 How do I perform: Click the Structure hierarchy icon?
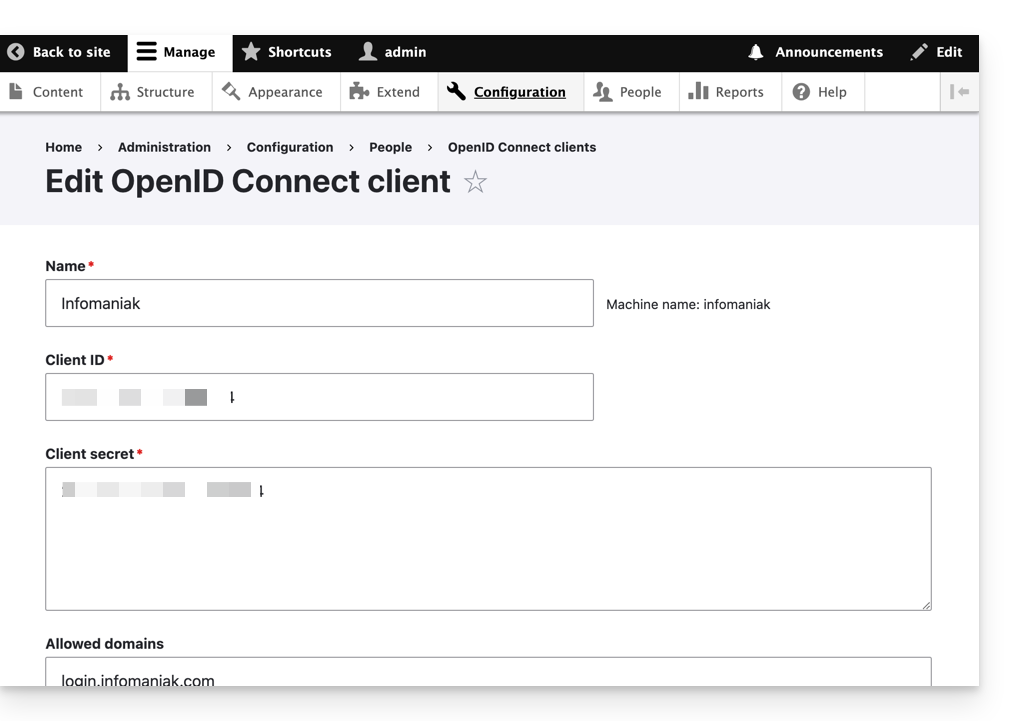(120, 92)
